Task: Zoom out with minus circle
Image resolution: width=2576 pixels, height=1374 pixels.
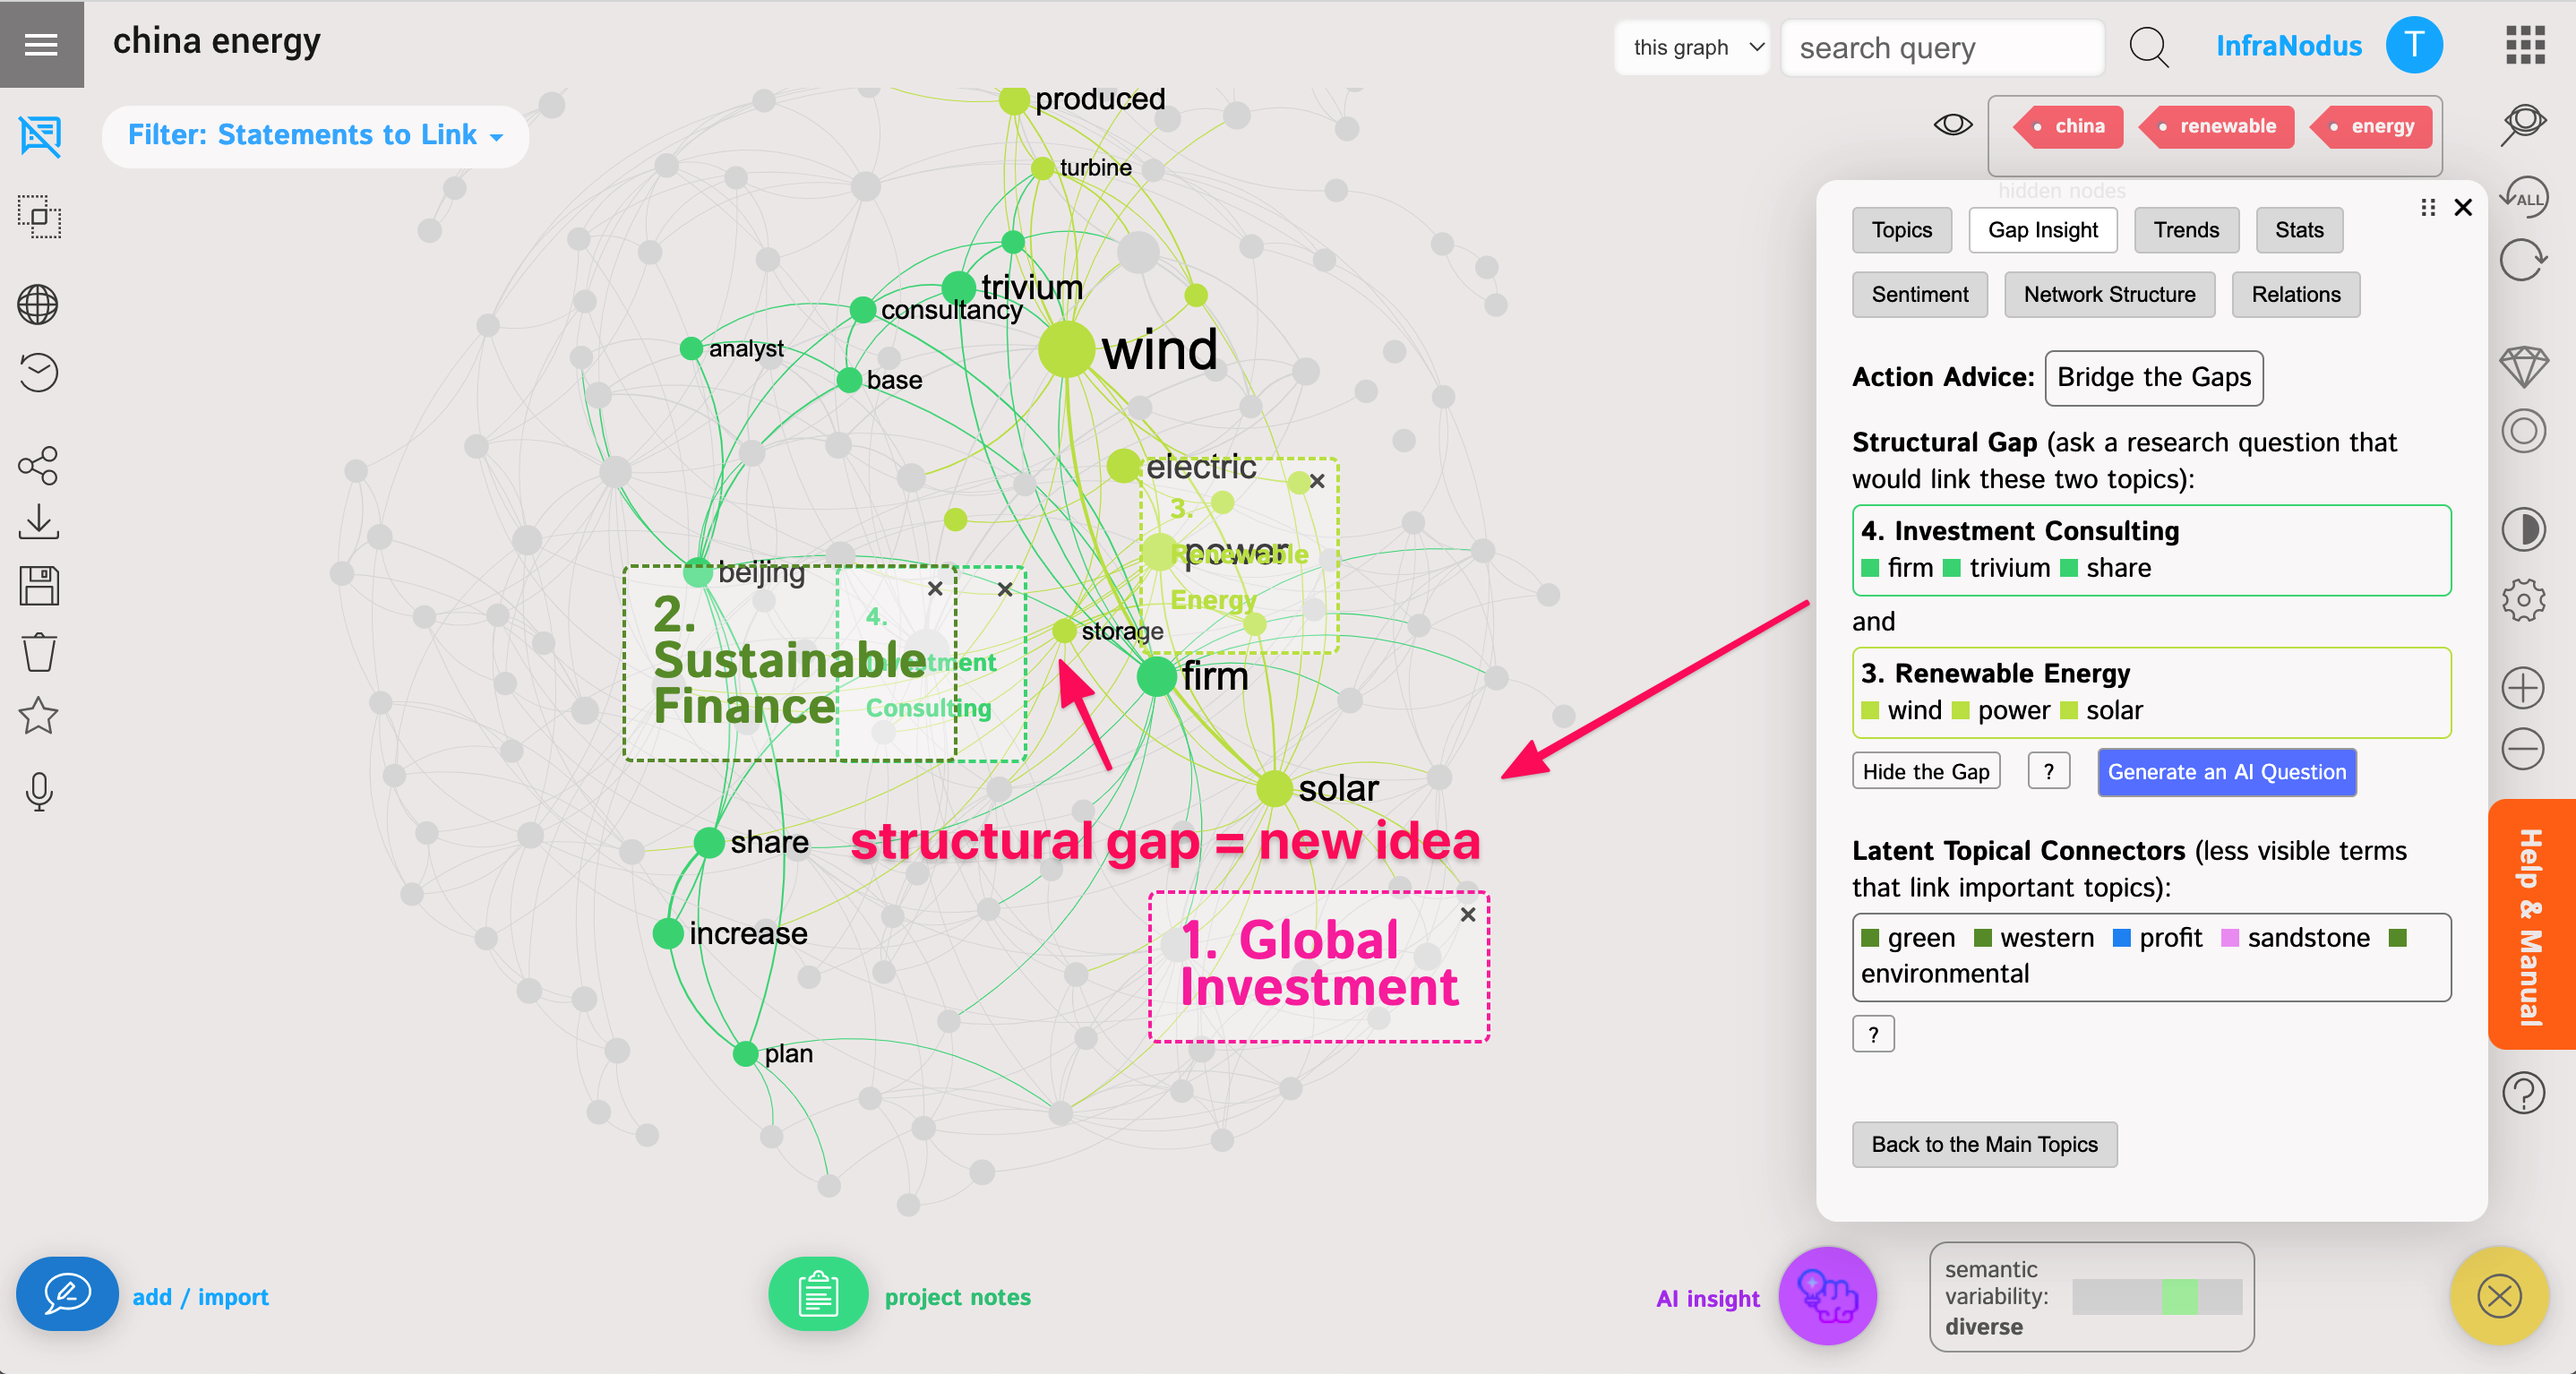Action: (2523, 749)
